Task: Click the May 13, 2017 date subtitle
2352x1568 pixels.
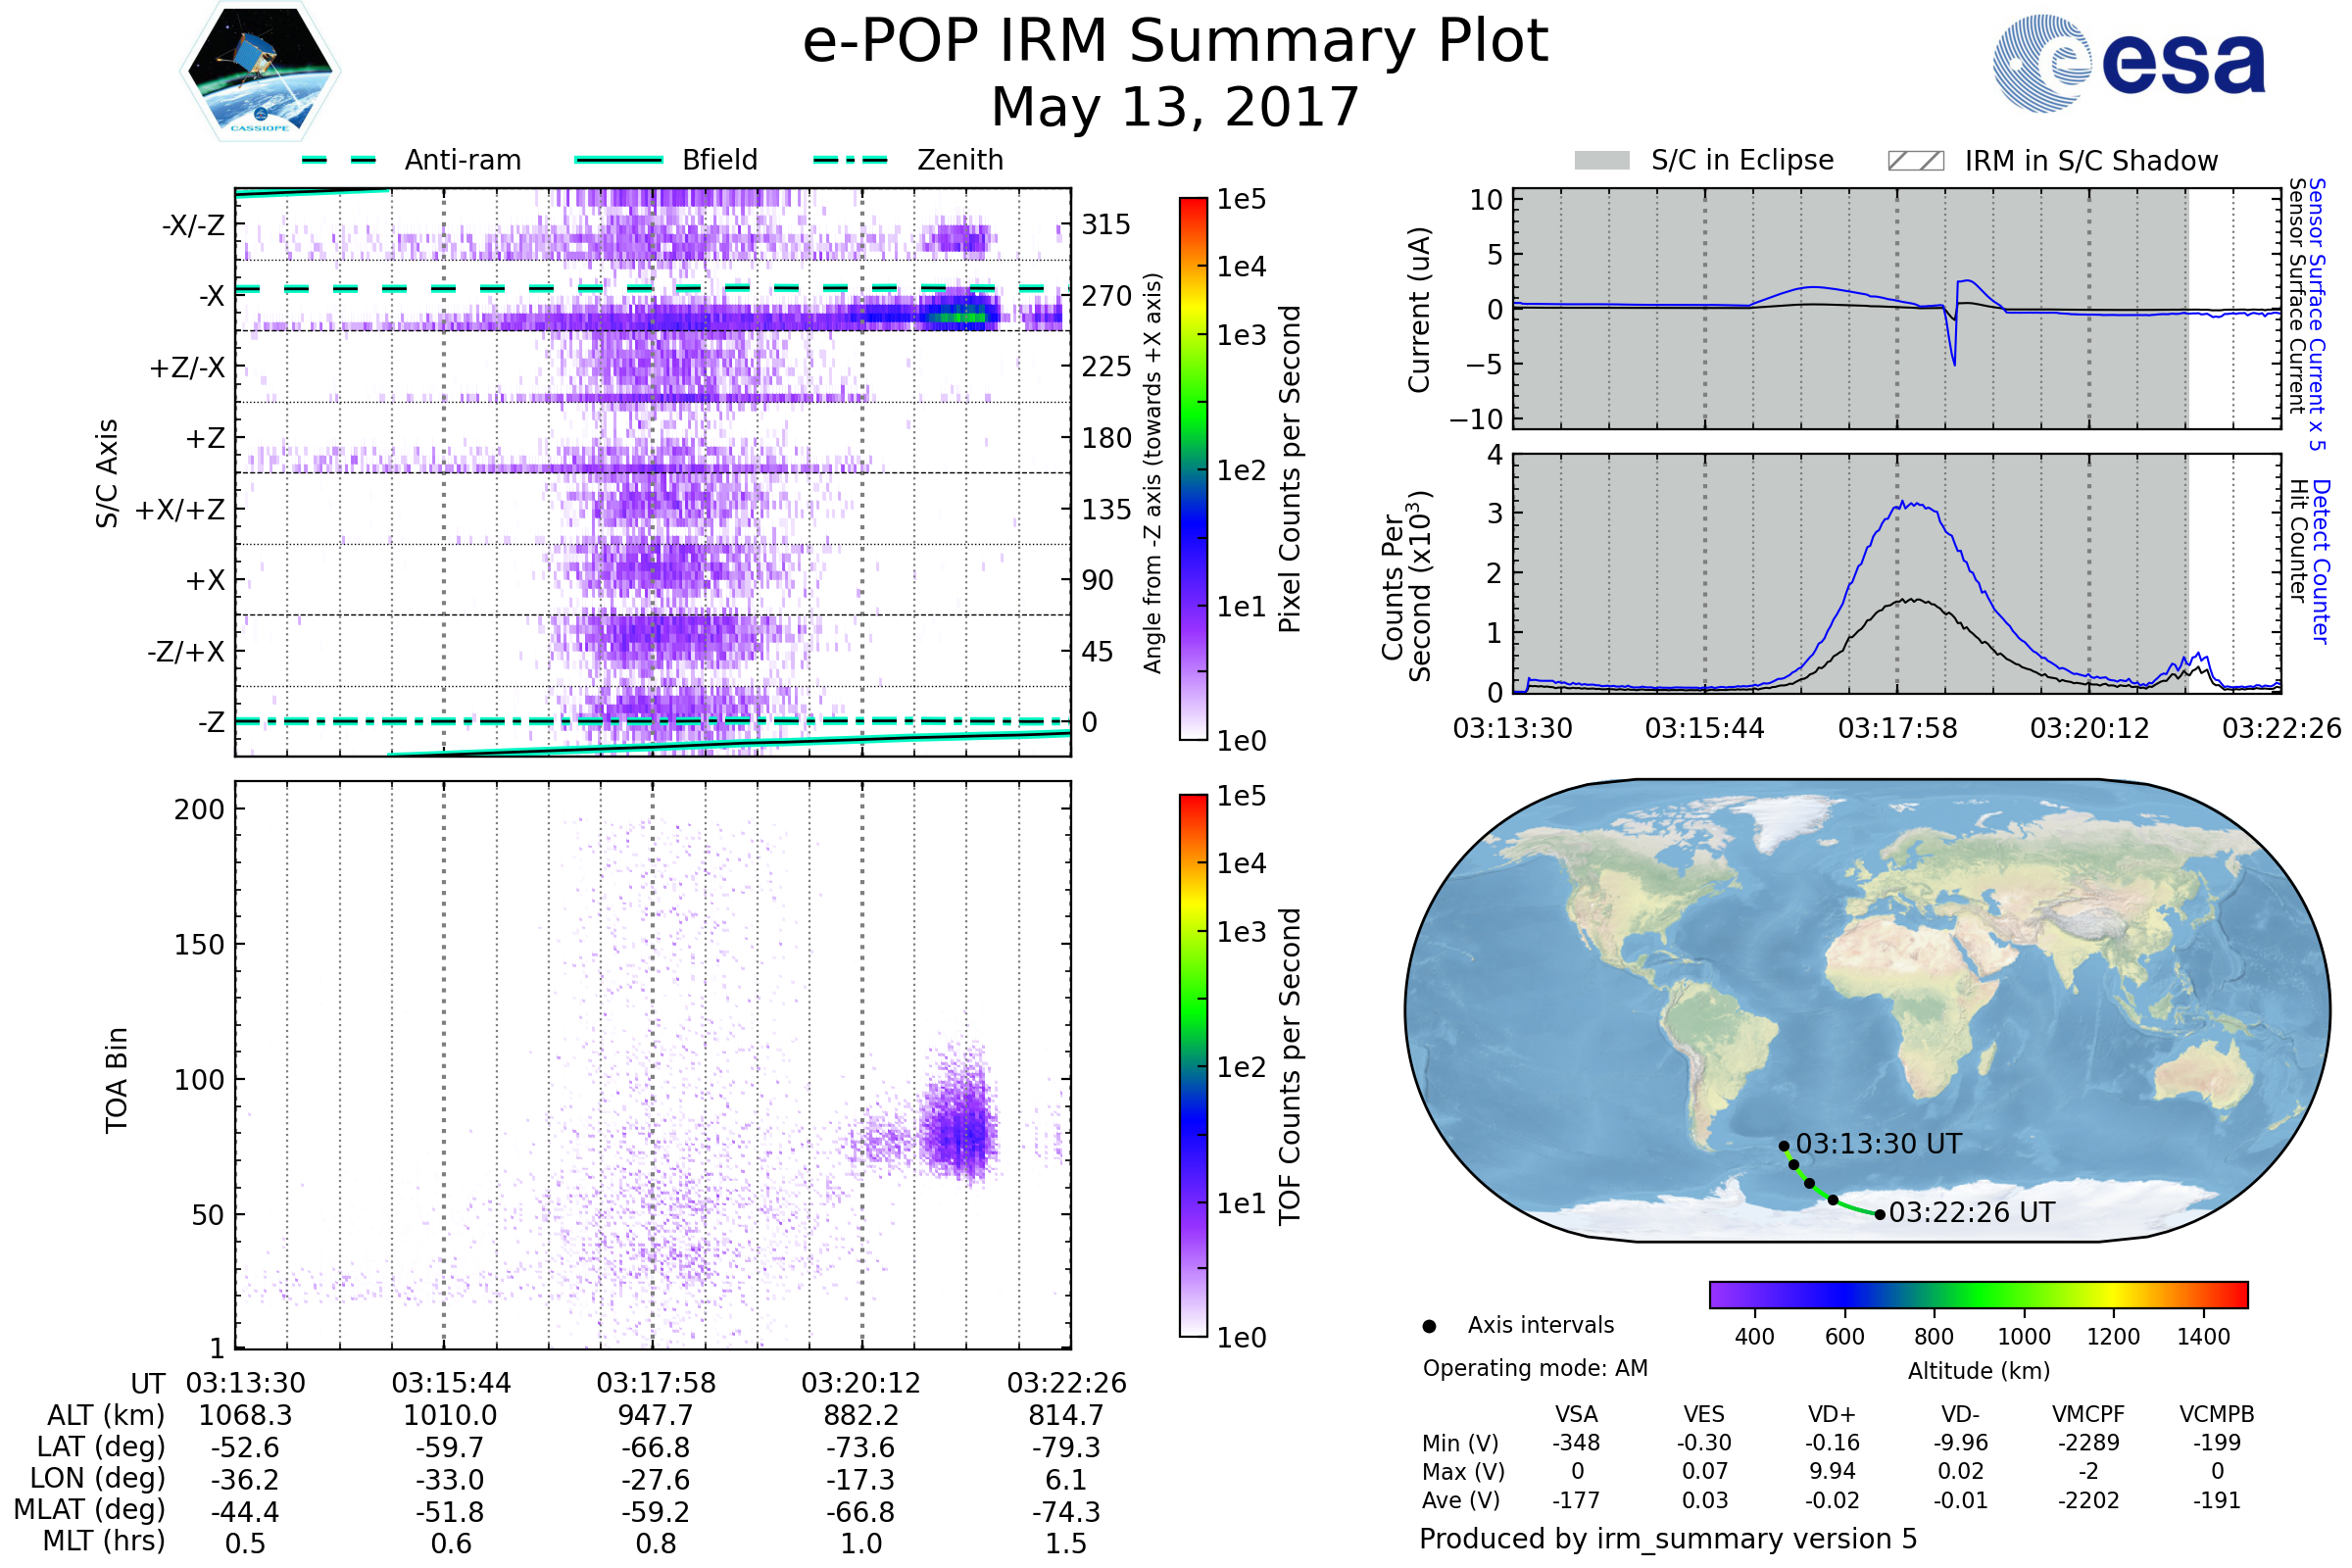Action: tap(1175, 107)
